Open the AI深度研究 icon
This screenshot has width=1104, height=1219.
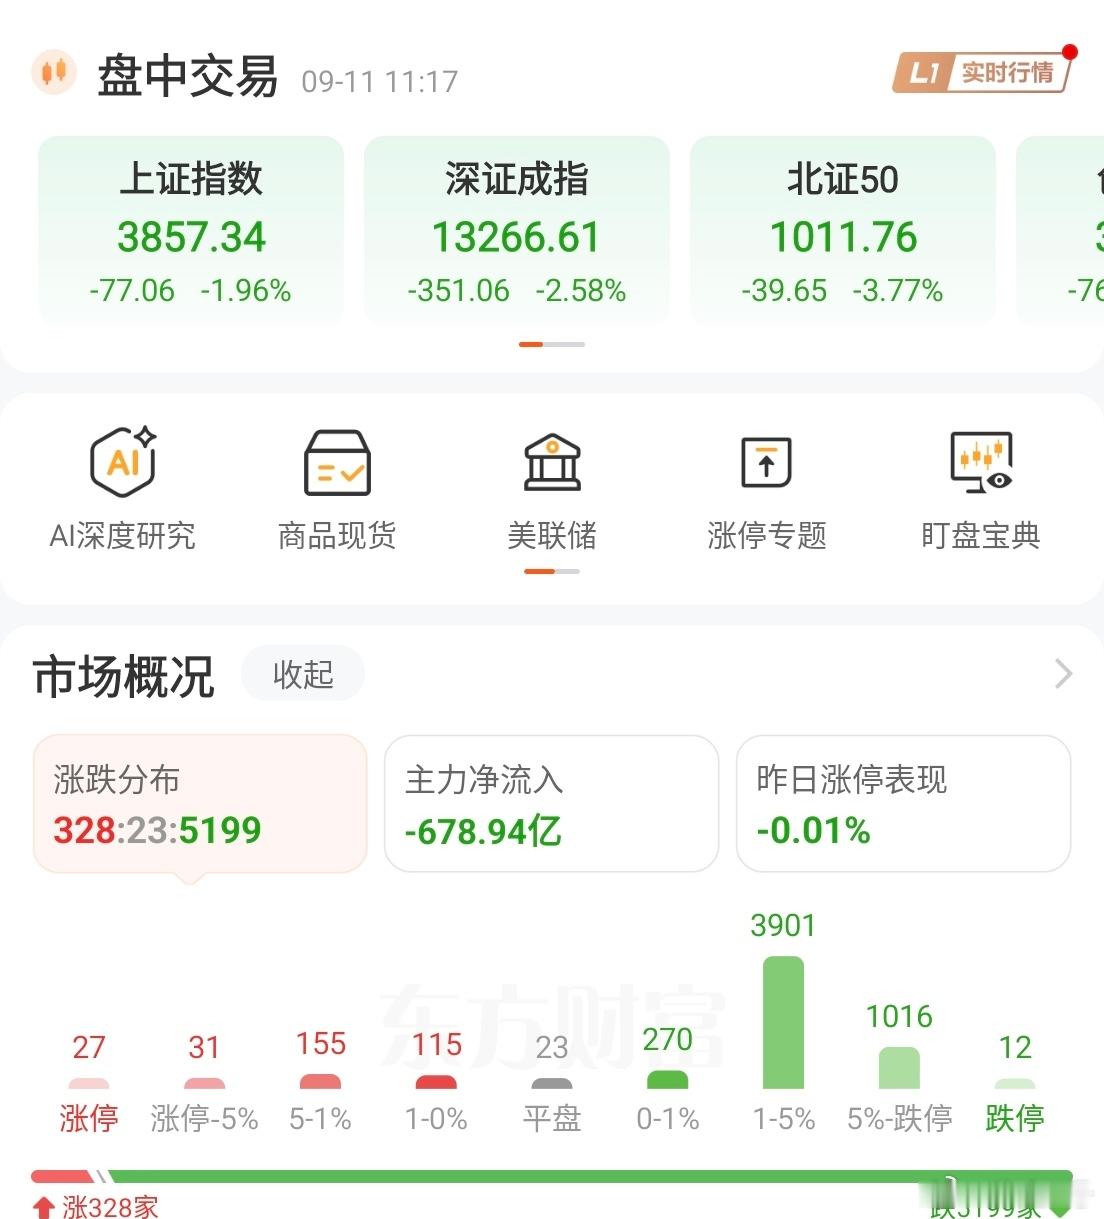123,462
